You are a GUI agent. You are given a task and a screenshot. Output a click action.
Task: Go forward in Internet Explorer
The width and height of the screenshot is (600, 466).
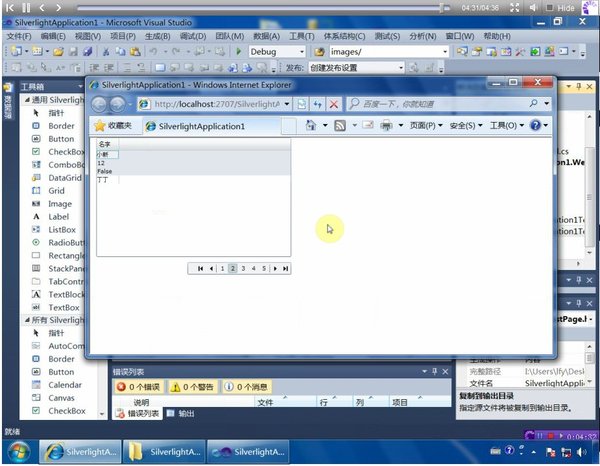tap(117, 104)
